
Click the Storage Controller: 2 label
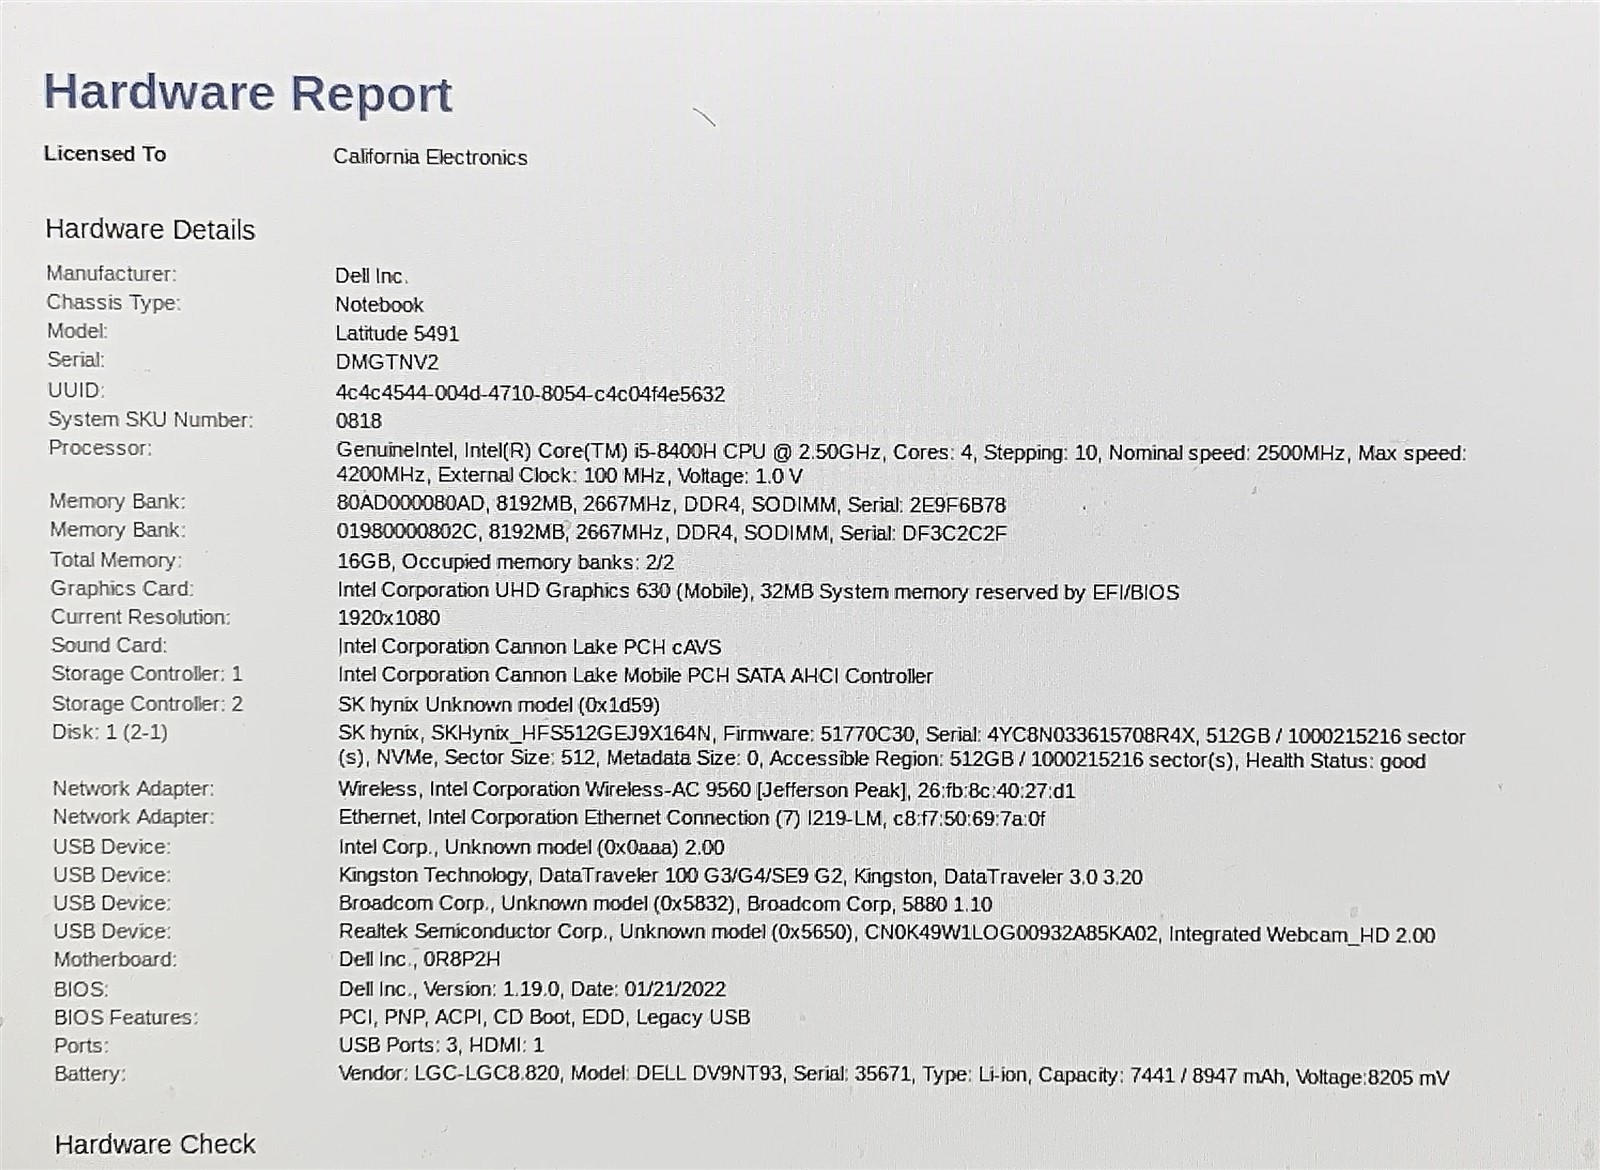click(x=147, y=704)
